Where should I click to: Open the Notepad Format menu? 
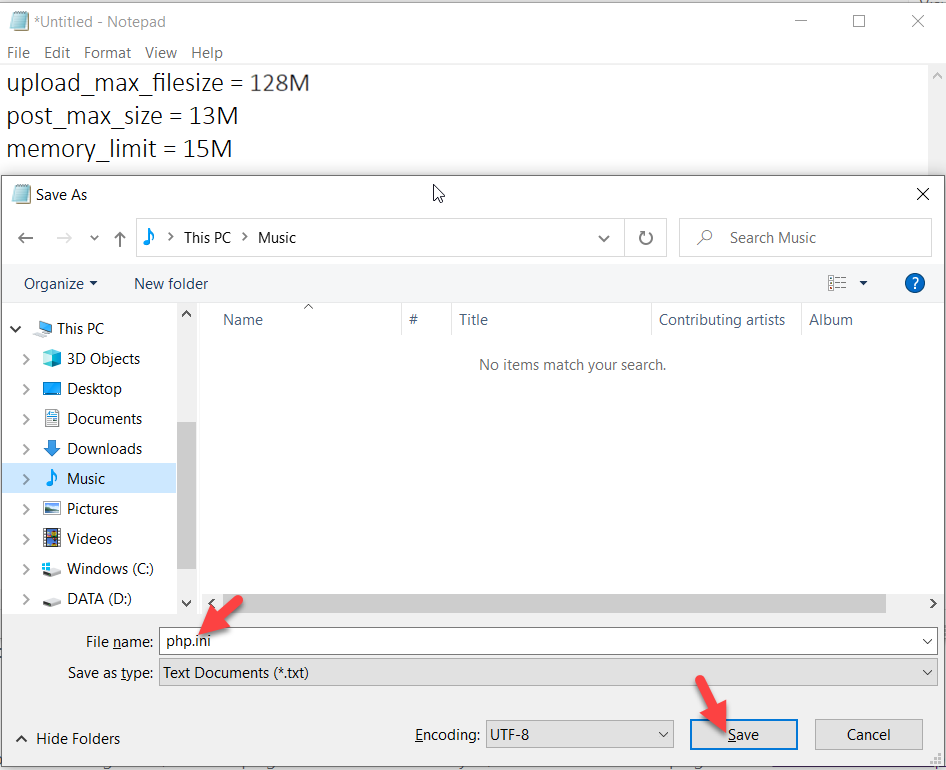point(107,53)
